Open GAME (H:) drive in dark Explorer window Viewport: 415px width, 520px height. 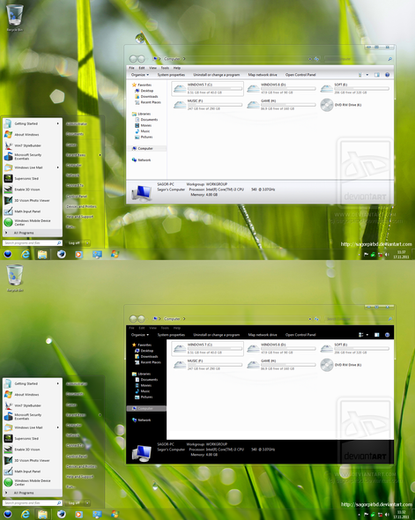pyautogui.click(x=281, y=365)
